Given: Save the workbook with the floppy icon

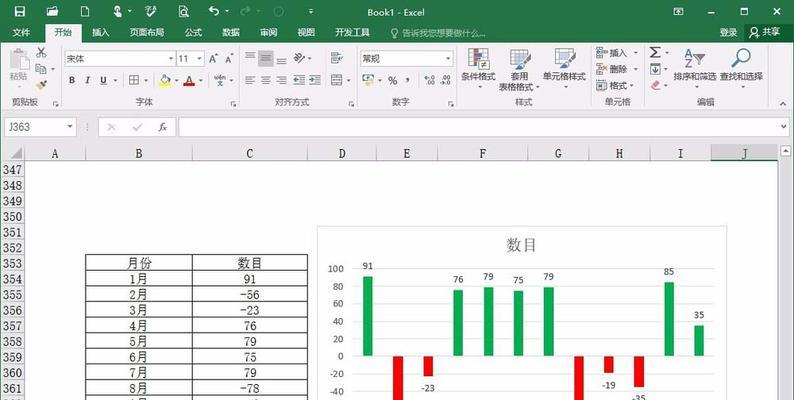Looking at the screenshot, I should pyautogui.click(x=20, y=11).
